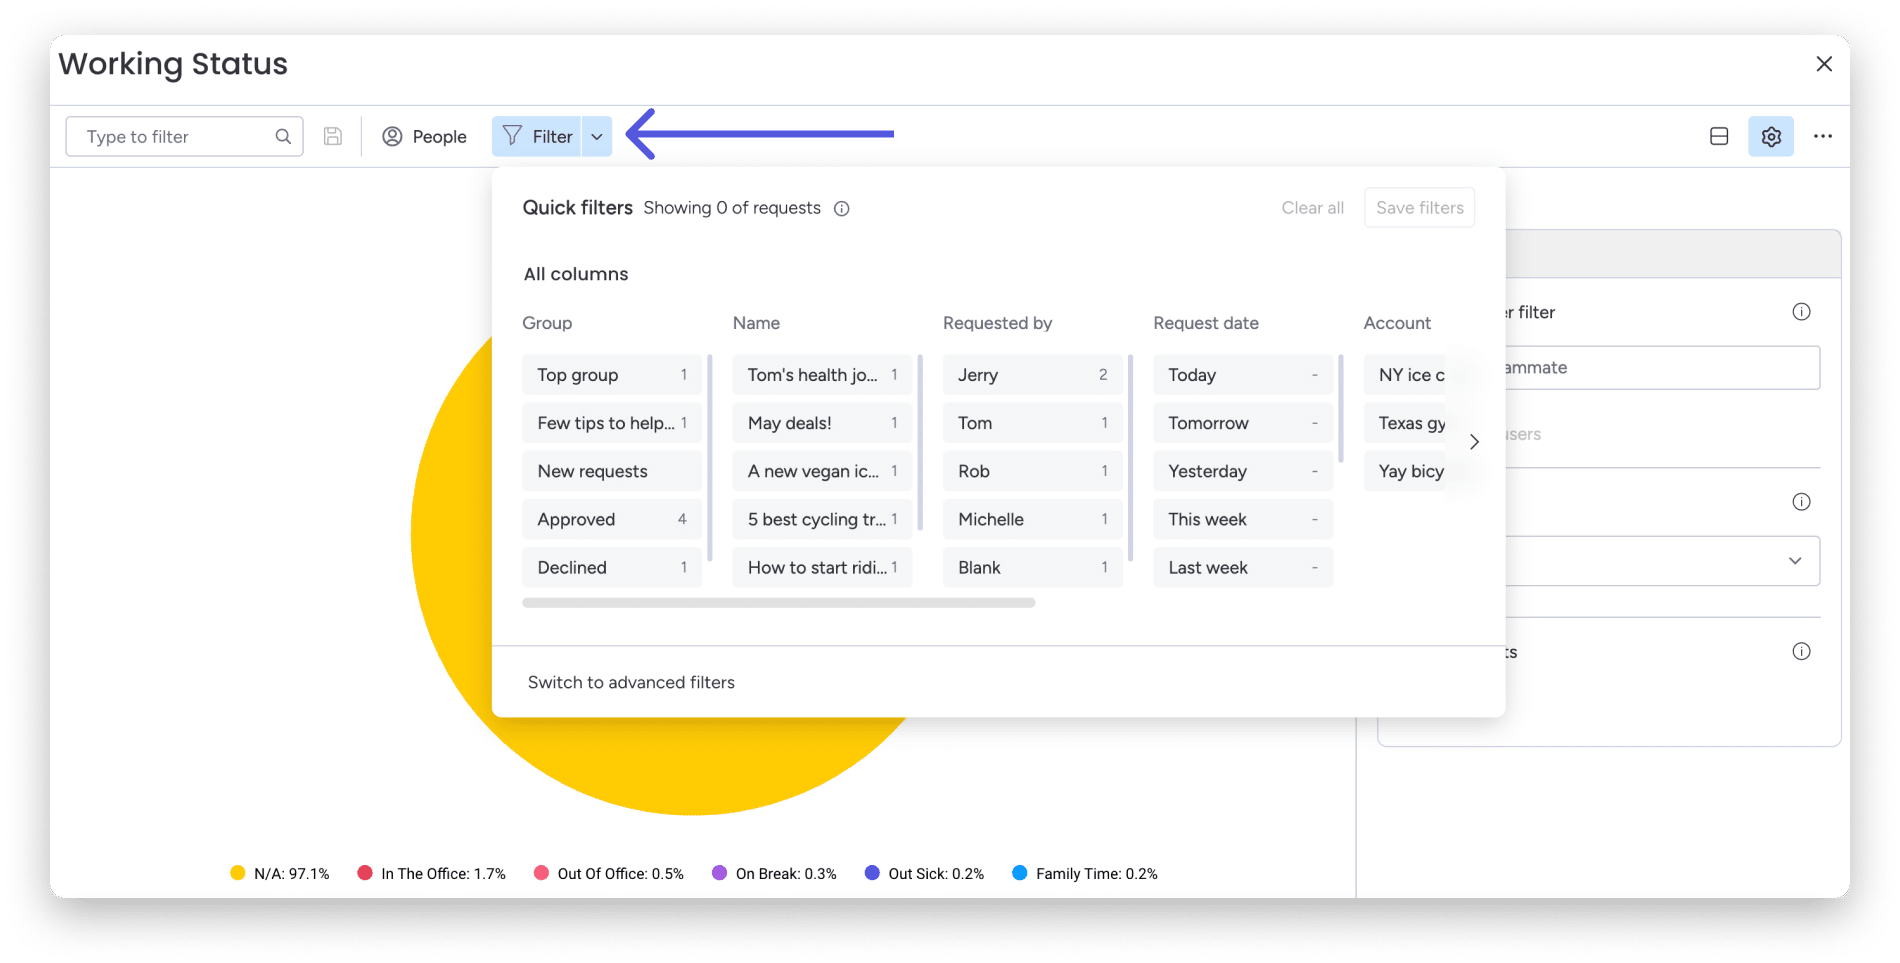Click the Clear all button
Screen dimensions: 1900x963
point(1312,208)
